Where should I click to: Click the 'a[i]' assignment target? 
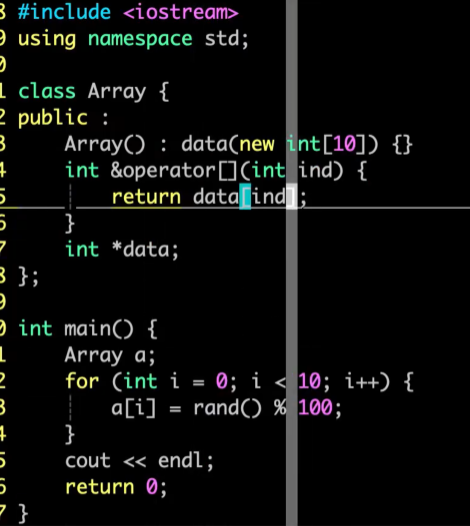pyautogui.click(x=134, y=408)
